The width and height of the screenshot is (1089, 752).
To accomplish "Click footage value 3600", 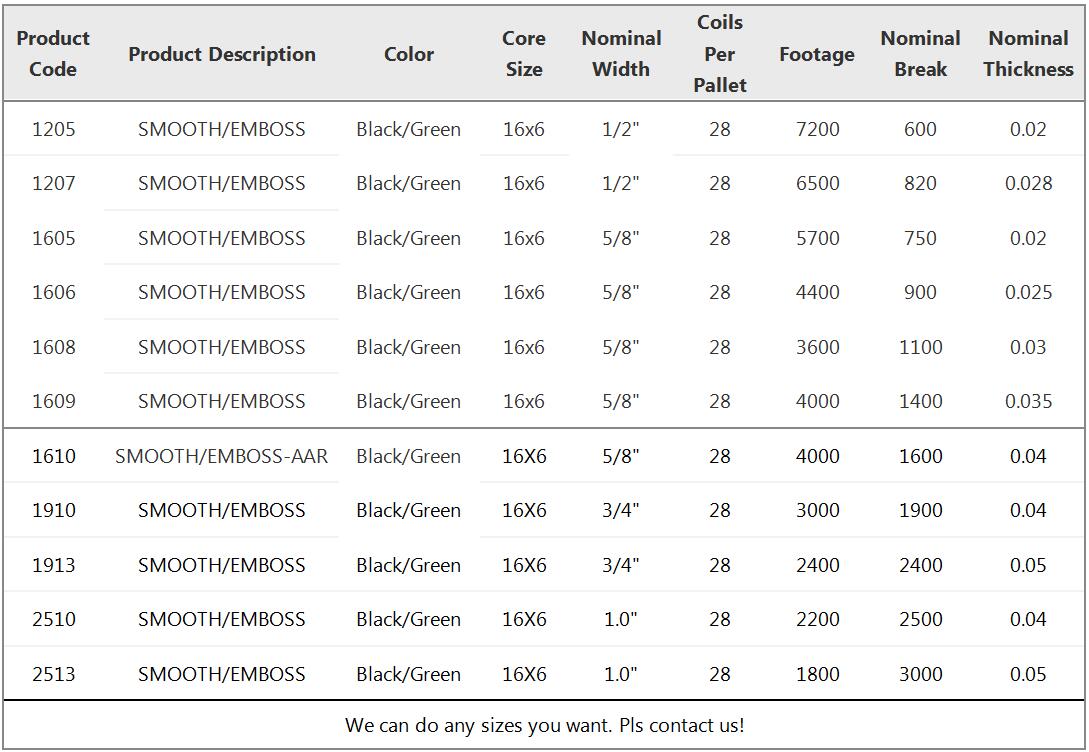I will point(817,347).
